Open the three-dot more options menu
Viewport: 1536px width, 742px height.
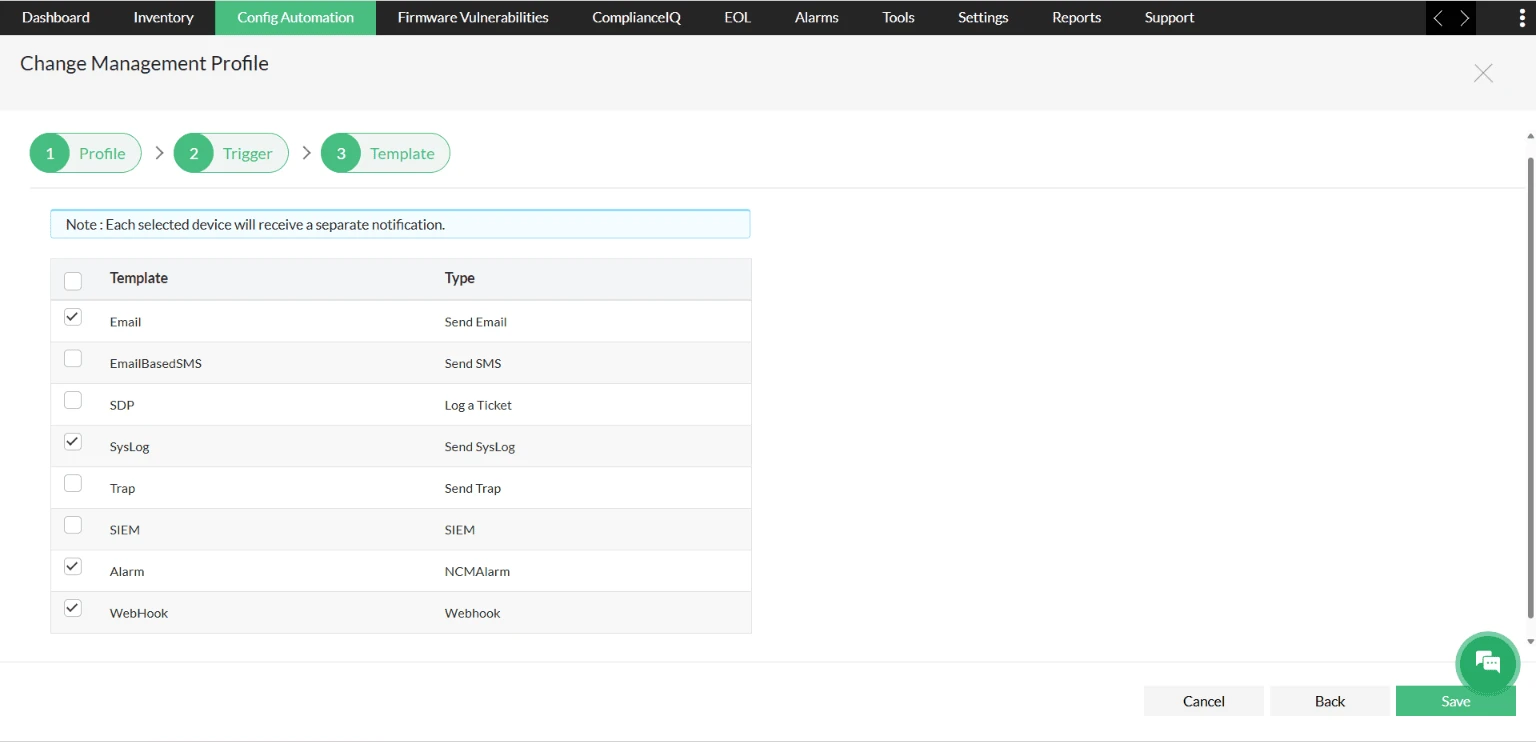(1522, 18)
